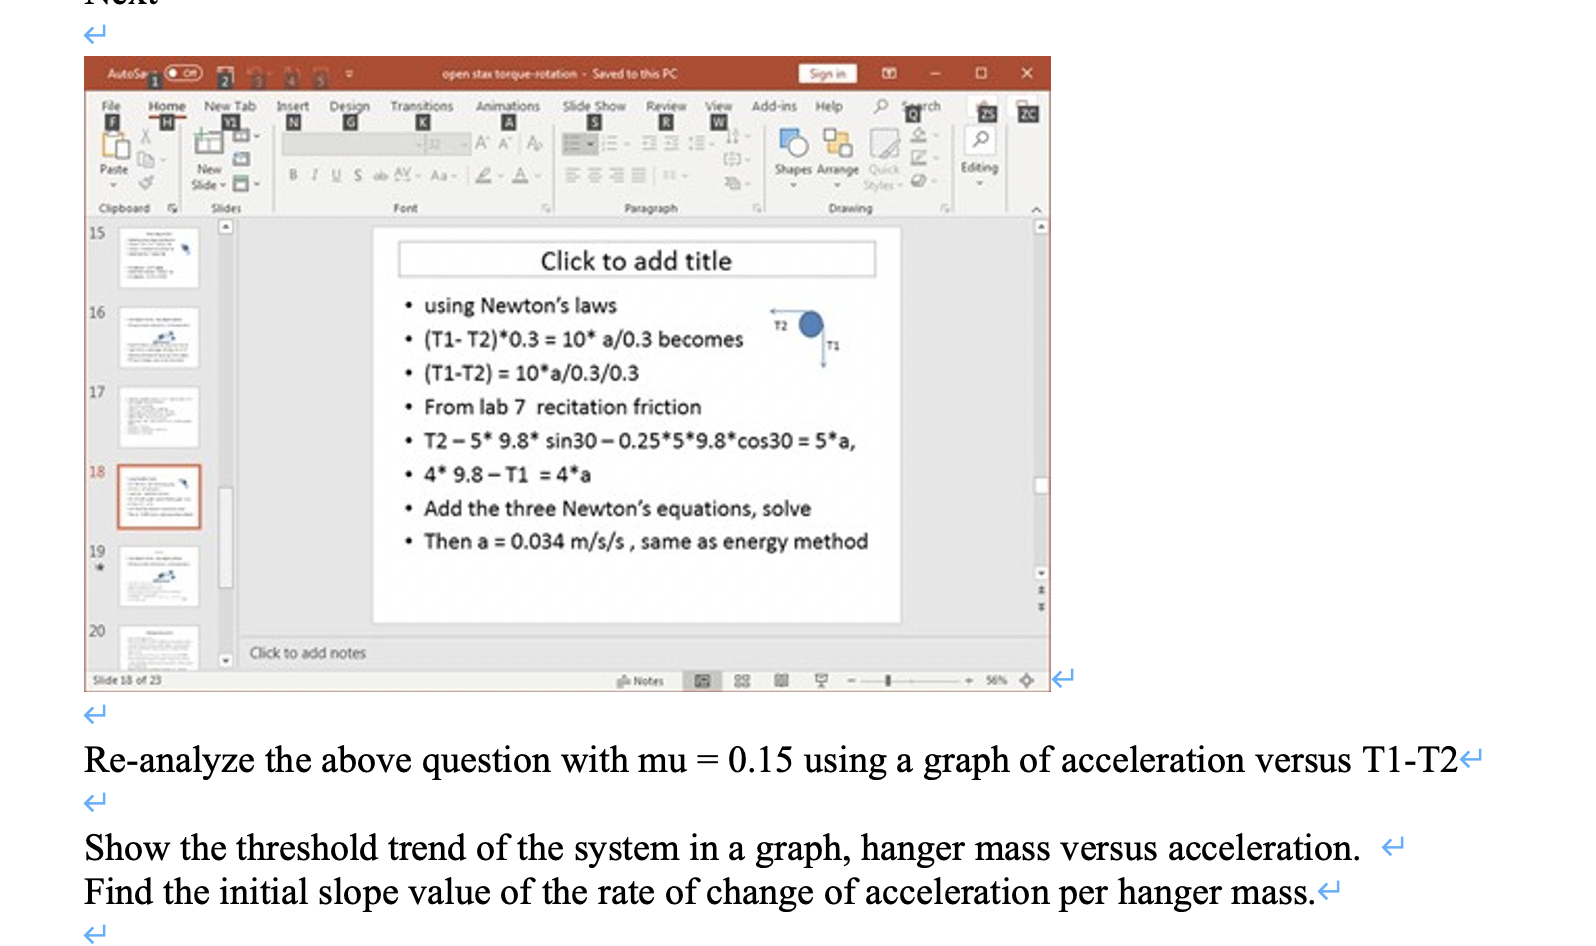Open the Review tab
1596x946 pixels.
tap(666, 106)
